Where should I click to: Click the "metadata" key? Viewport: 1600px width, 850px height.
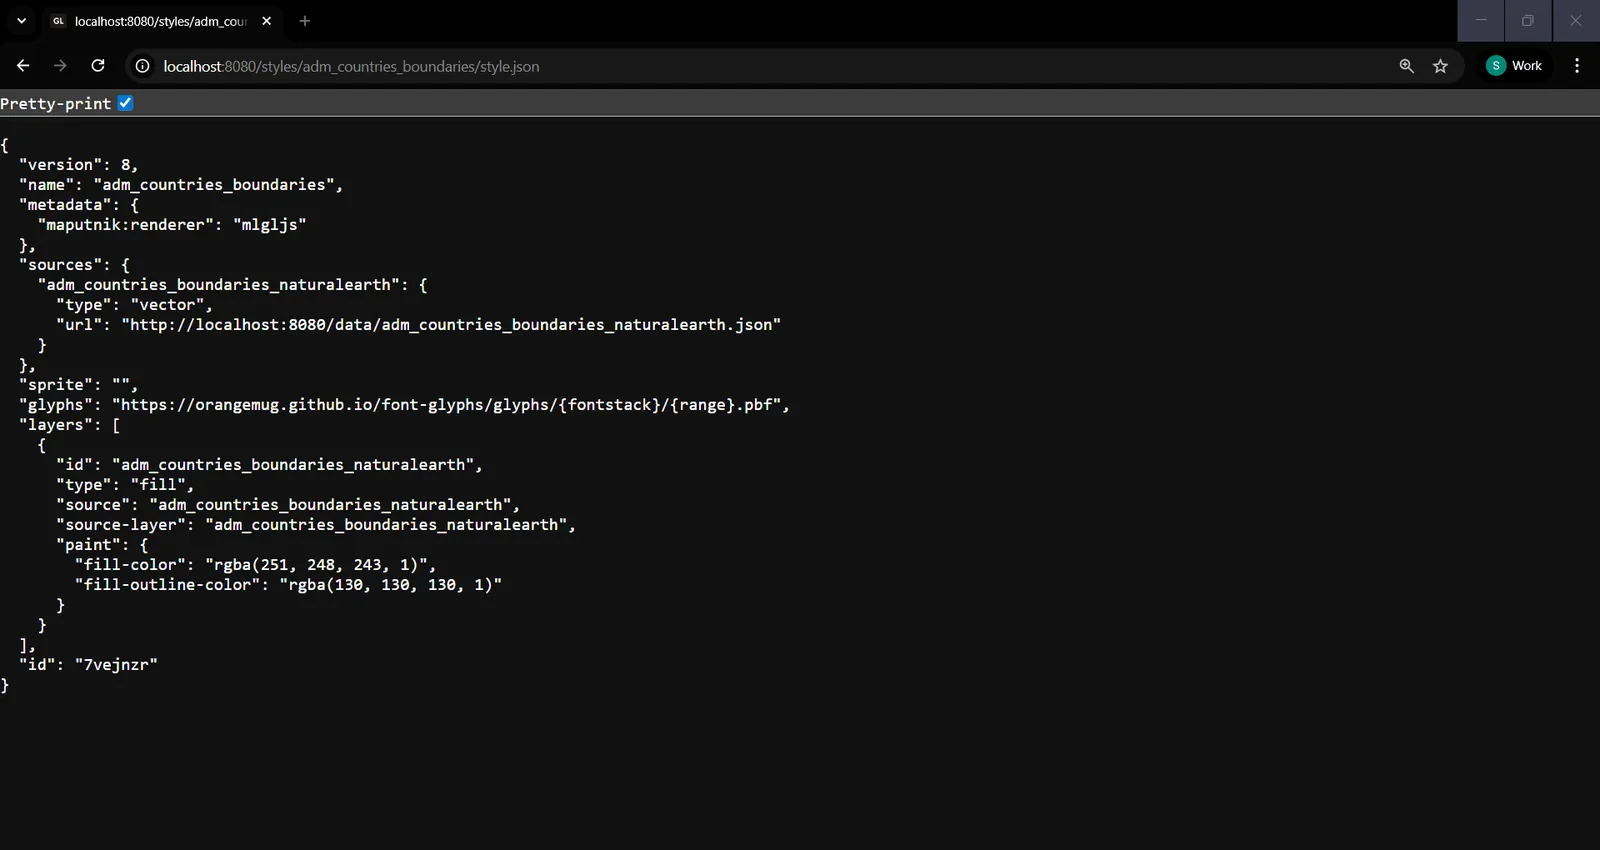coord(65,205)
